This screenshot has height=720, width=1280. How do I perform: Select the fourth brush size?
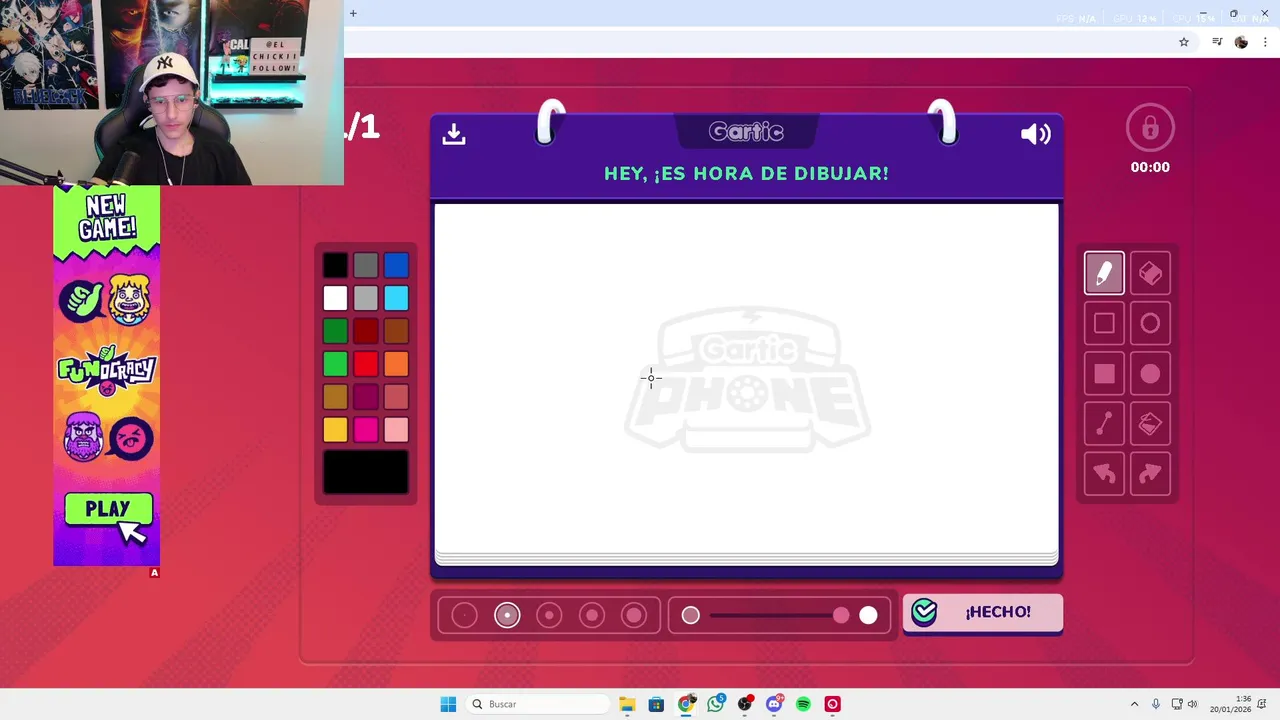pyautogui.click(x=592, y=615)
